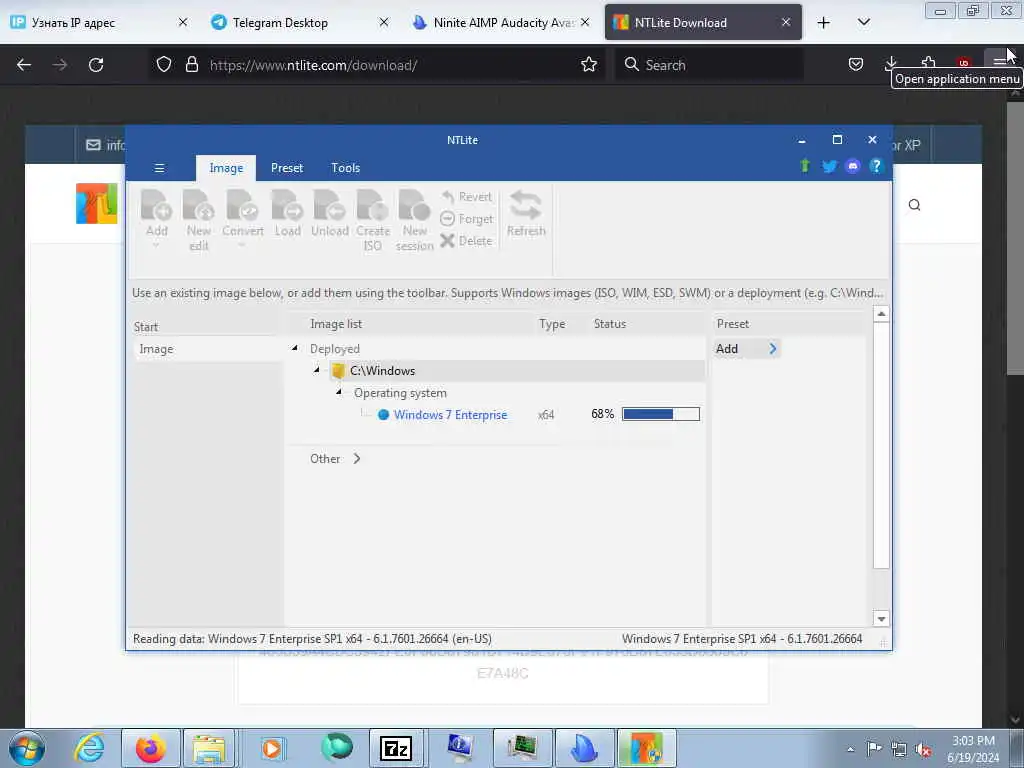Click NTLite scrollbar up arrow
This screenshot has height=768, width=1024.
coord(881,314)
